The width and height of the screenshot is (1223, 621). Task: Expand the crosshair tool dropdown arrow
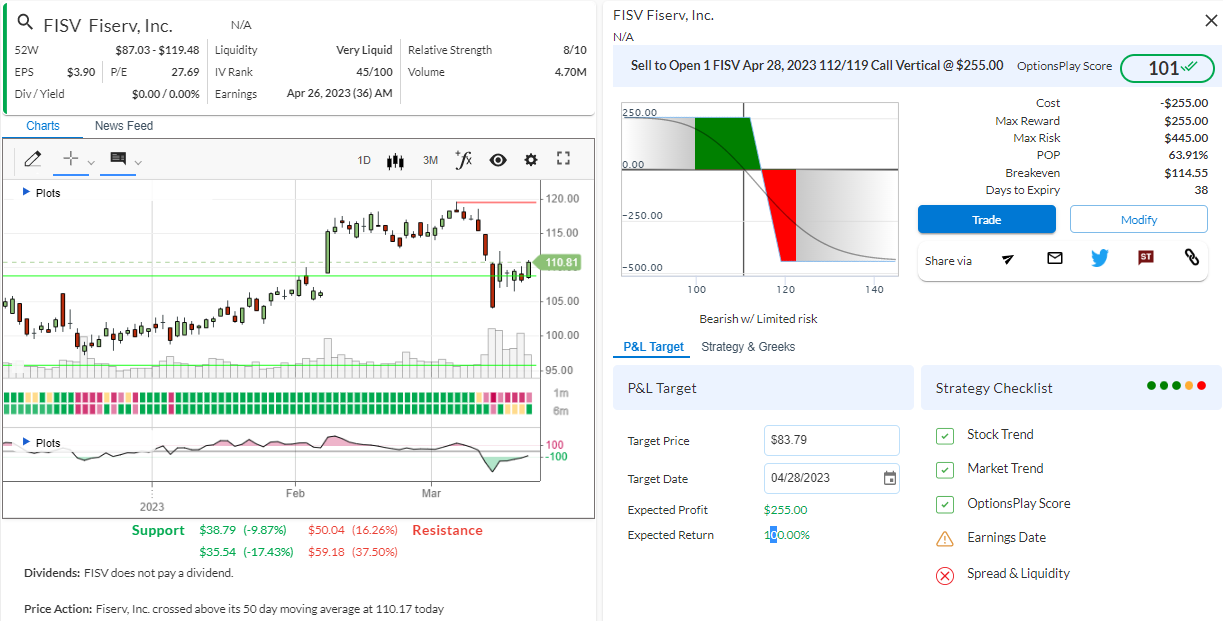click(91, 162)
